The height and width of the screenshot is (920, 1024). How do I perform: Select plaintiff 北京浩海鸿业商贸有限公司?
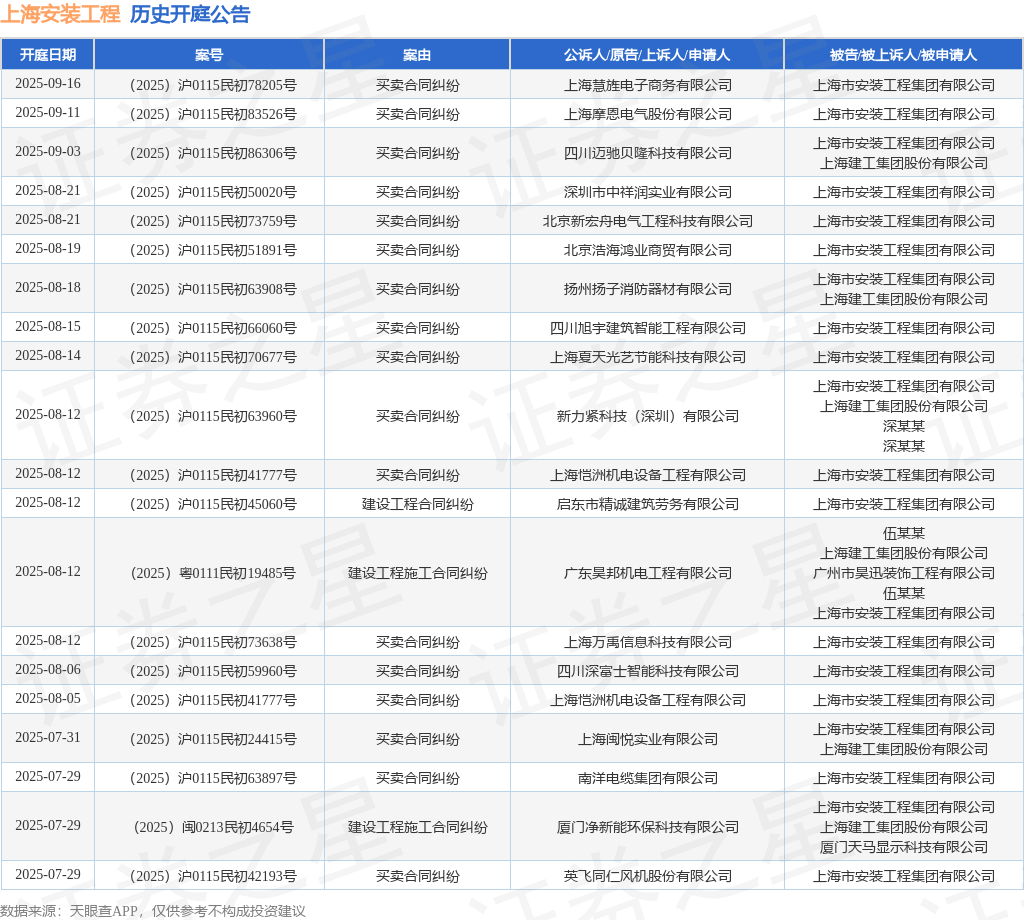(x=647, y=250)
